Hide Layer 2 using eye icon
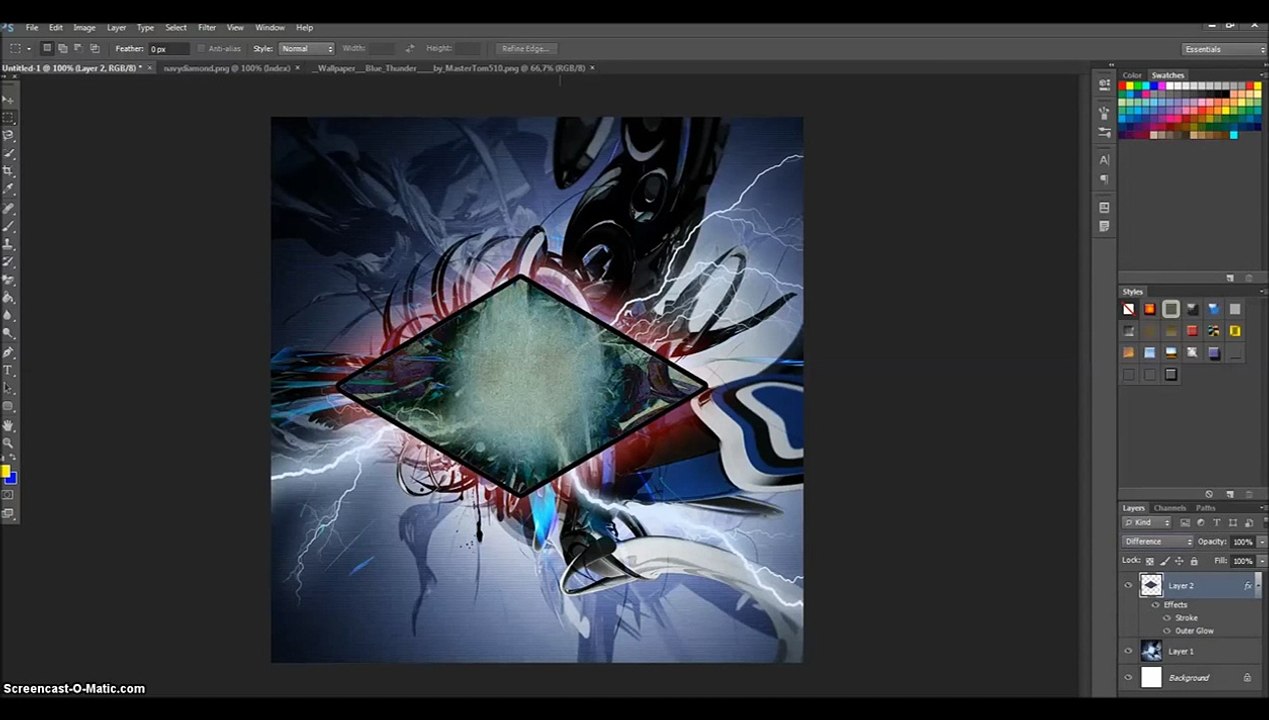 click(x=1129, y=586)
